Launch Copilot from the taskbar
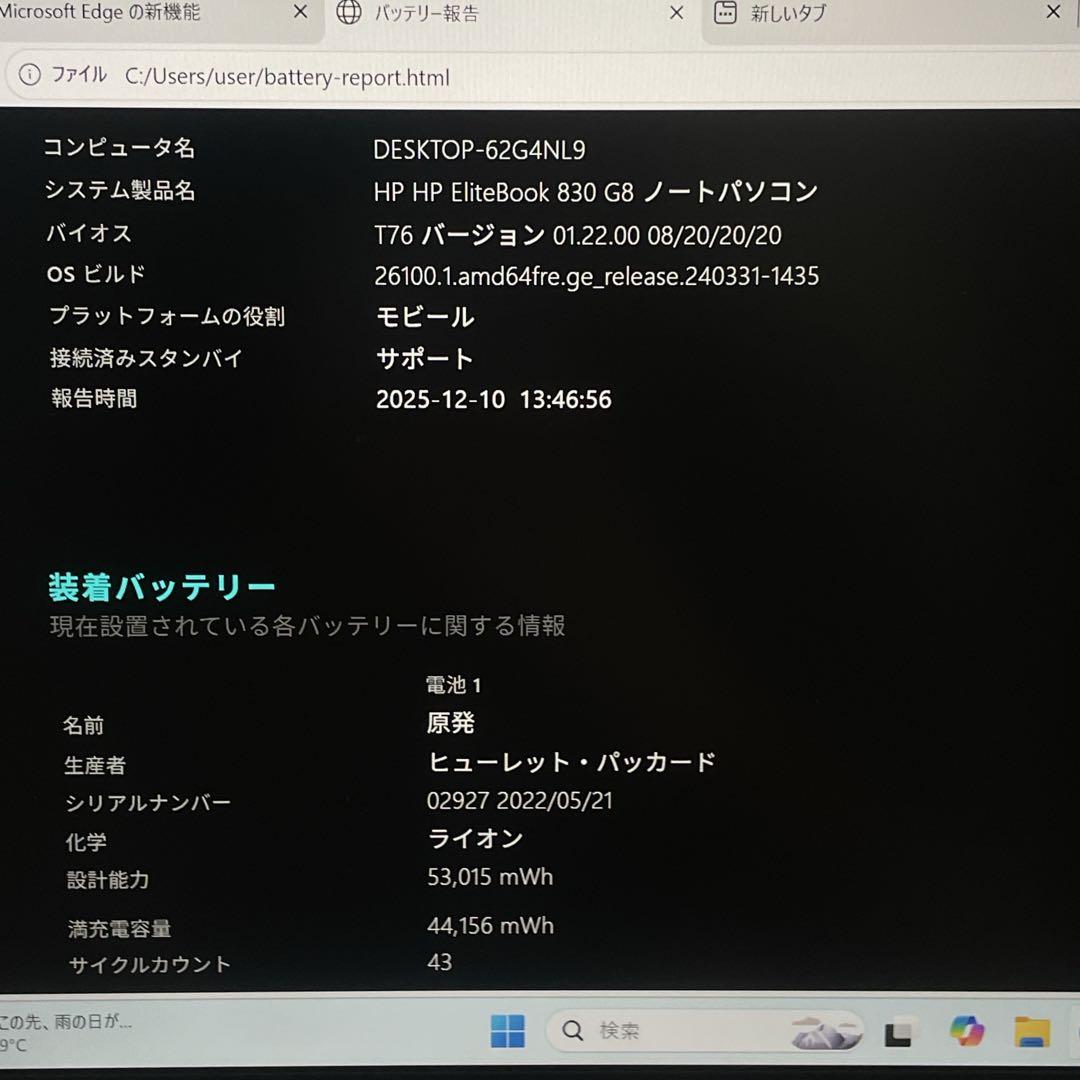The height and width of the screenshot is (1080, 1080). [967, 1030]
